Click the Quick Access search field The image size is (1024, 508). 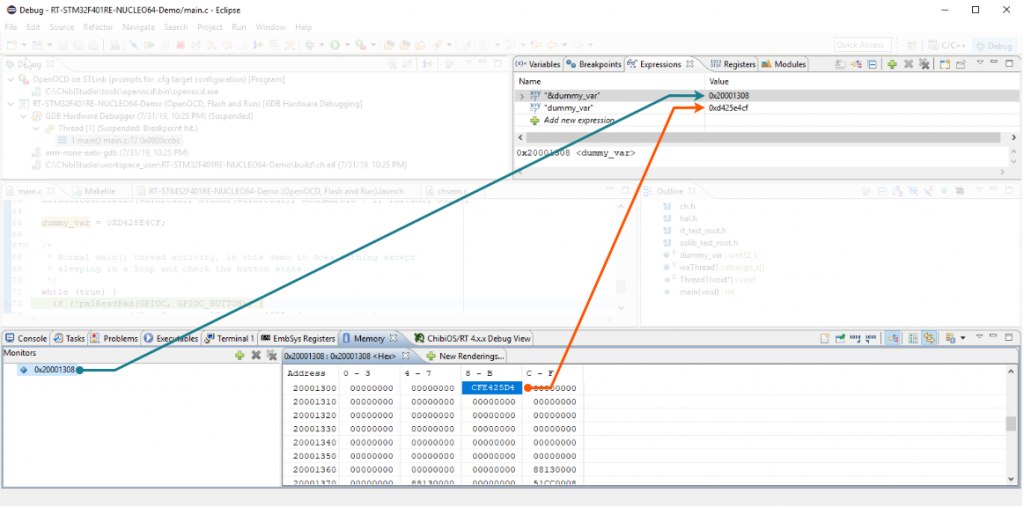pyautogui.click(x=863, y=44)
